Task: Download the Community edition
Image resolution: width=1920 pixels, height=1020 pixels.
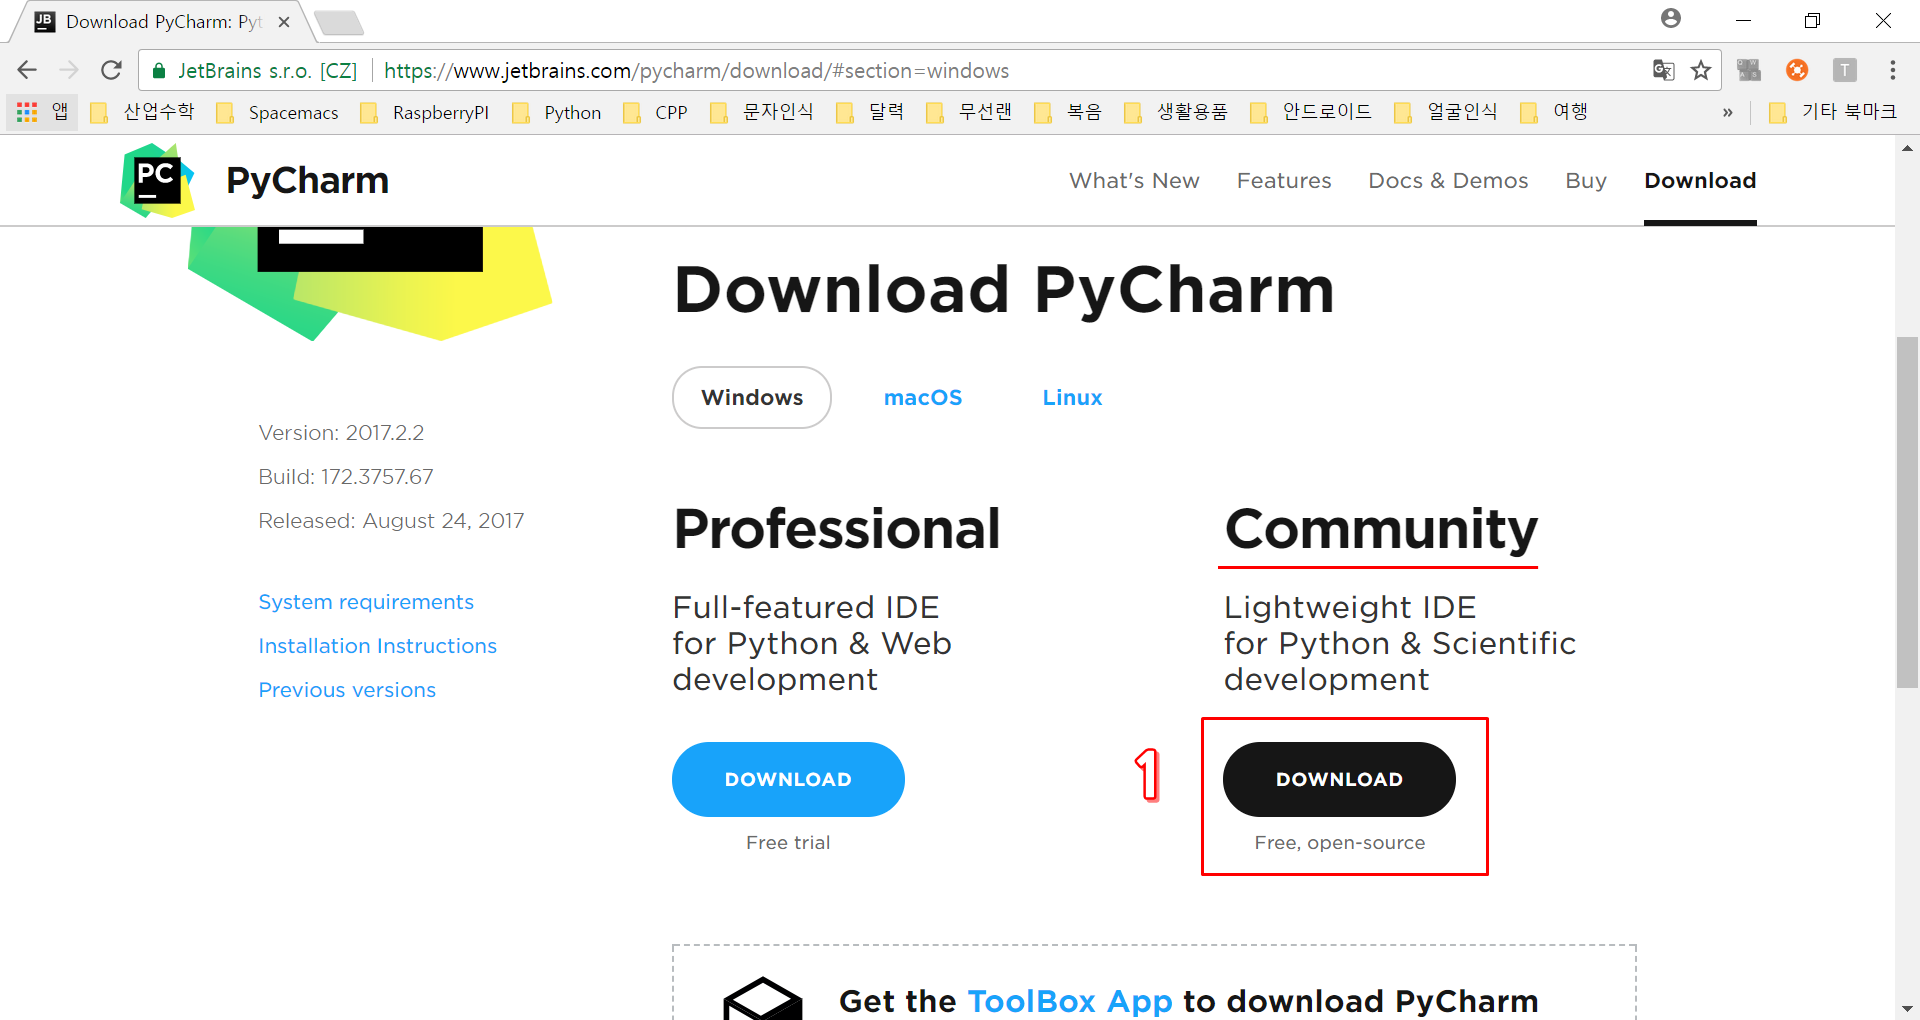Action: [x=1339, y=779]
